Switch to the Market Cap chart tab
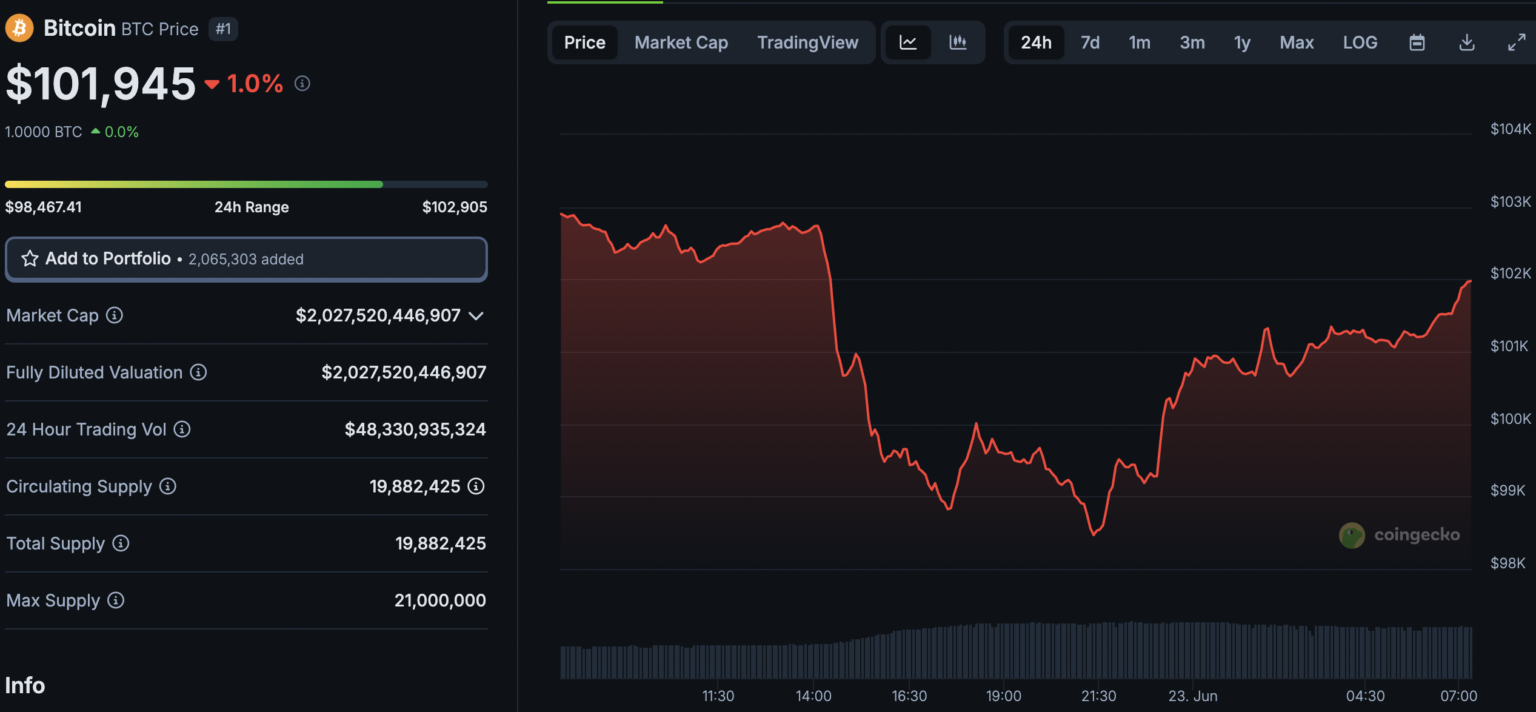 (x=681, y=42)
